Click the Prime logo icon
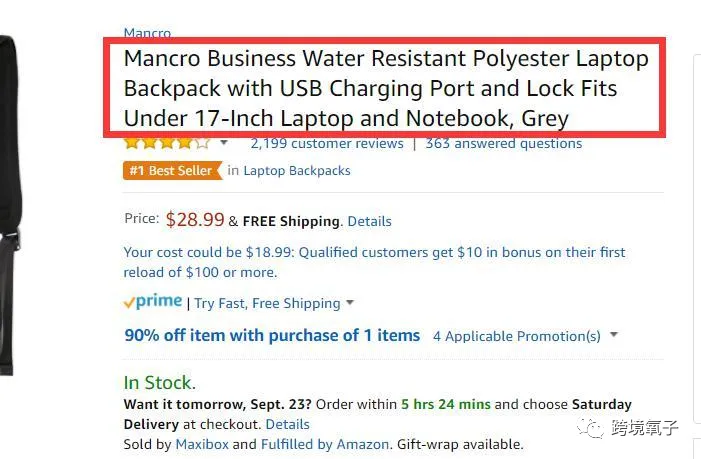This screenshot has width=701, height=459. pyautogui.click(x=153, y=302)
